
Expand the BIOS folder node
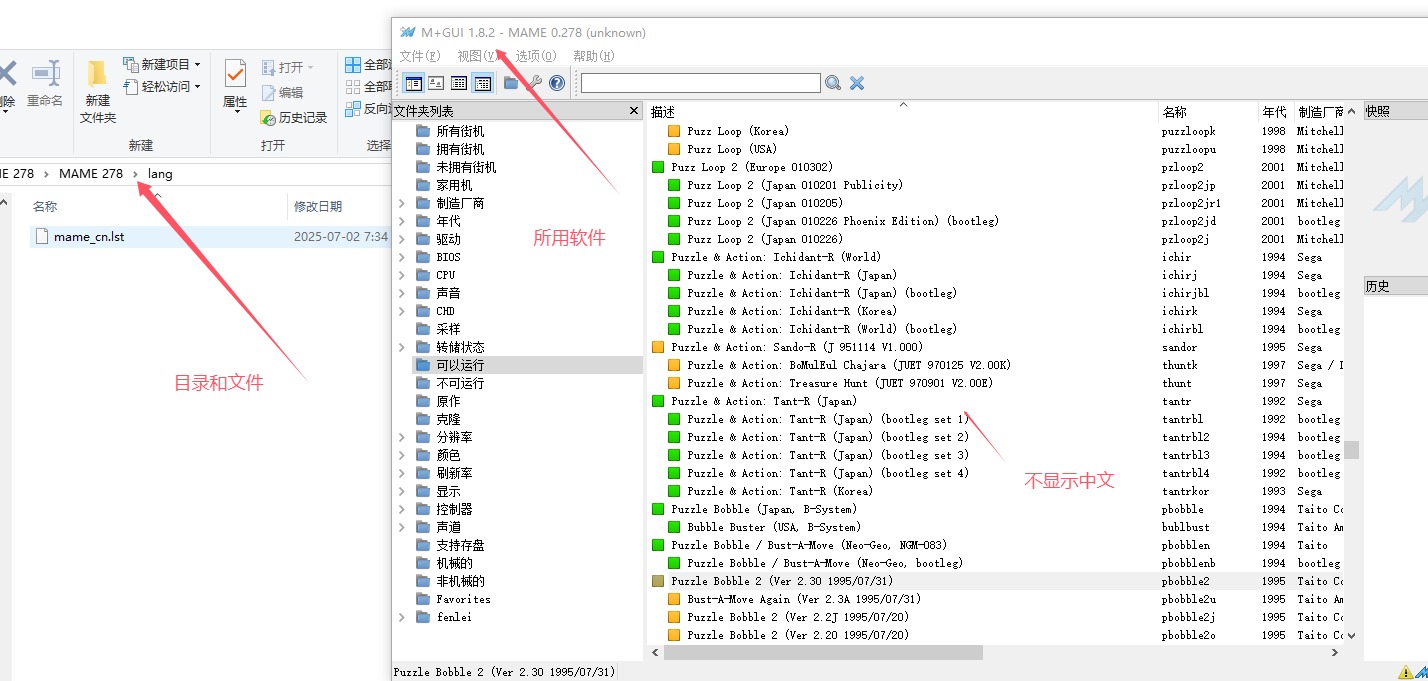pyautogui.click(x=402, y=257)
